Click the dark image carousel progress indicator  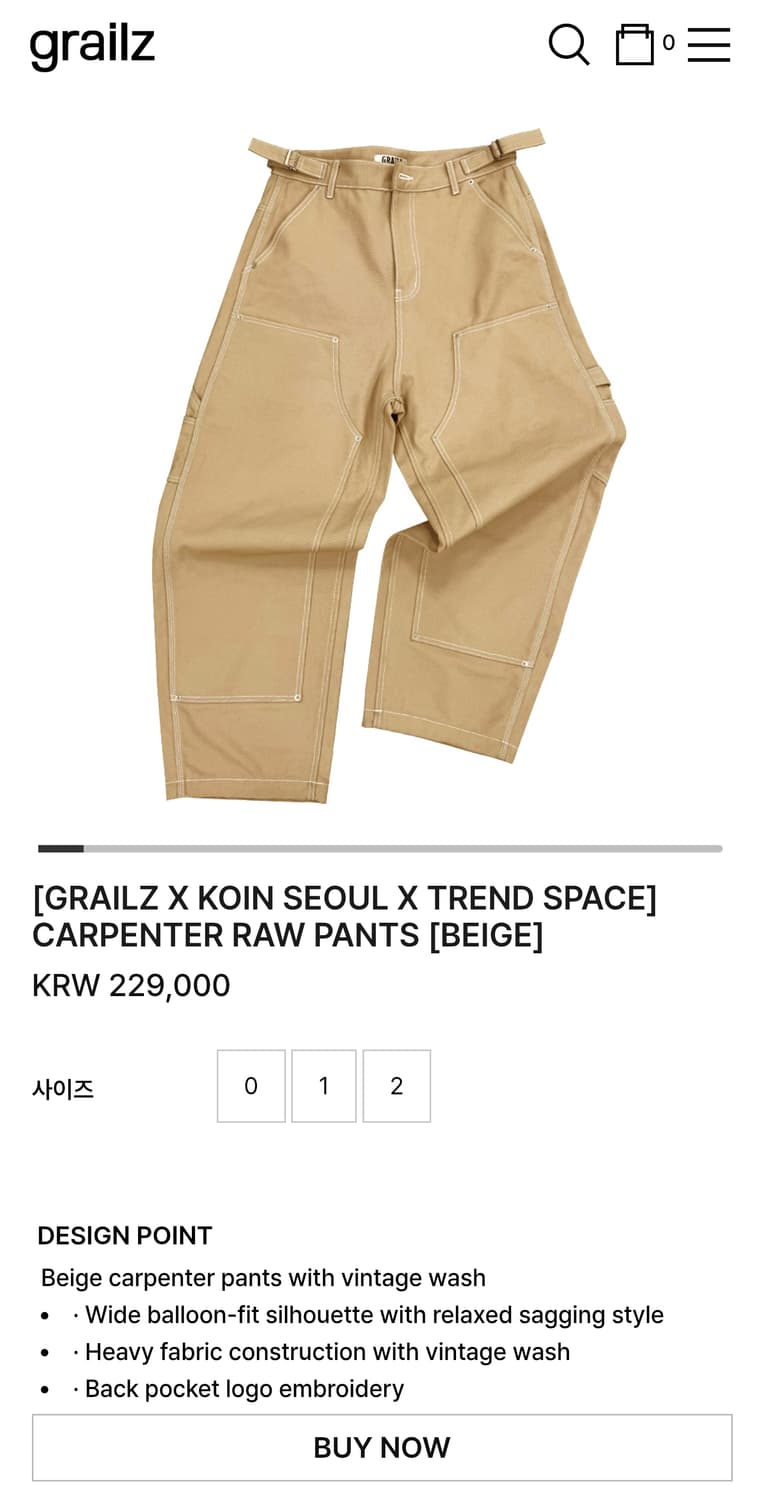(61, 849)
